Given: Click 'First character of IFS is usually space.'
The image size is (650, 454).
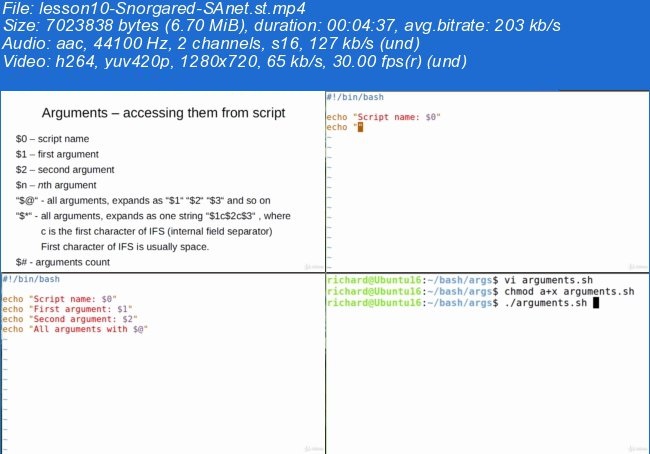Looking at the screenshot, I should pyautogui.click(x=125, y=247).
